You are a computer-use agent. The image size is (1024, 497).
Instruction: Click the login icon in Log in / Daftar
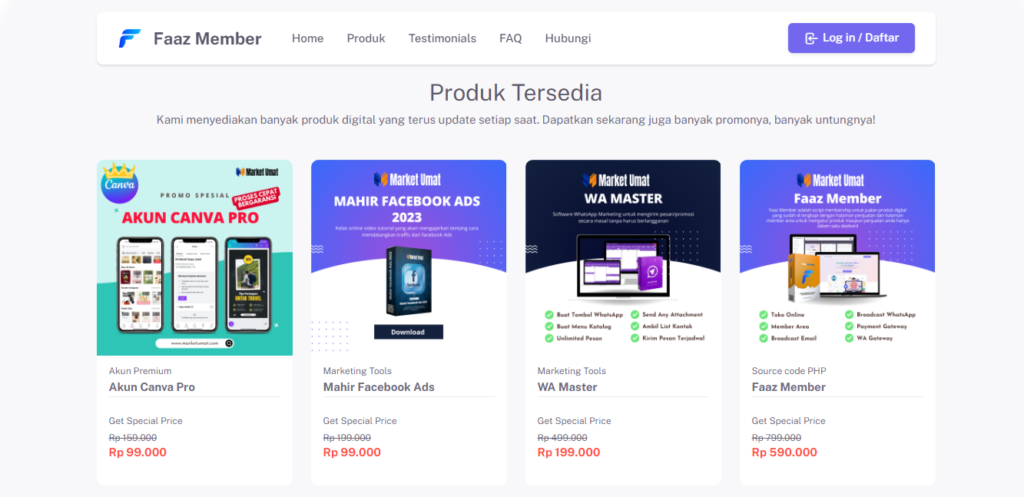(810, 39)
